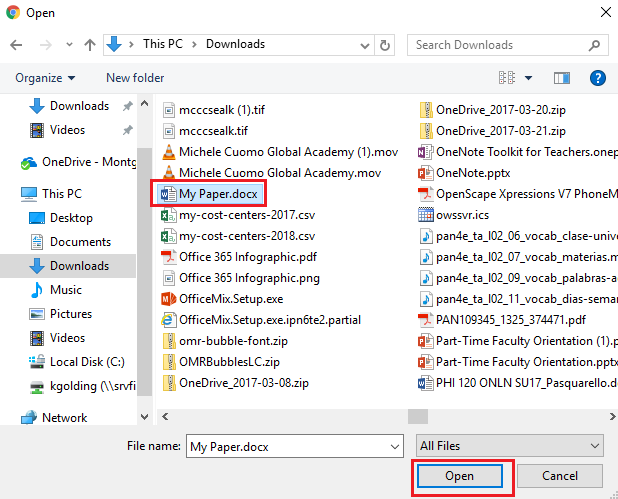The height and width of the screenshot is (499, 618).
Task: Open the All Files type dropdown
Action: (x=509, y=446)
